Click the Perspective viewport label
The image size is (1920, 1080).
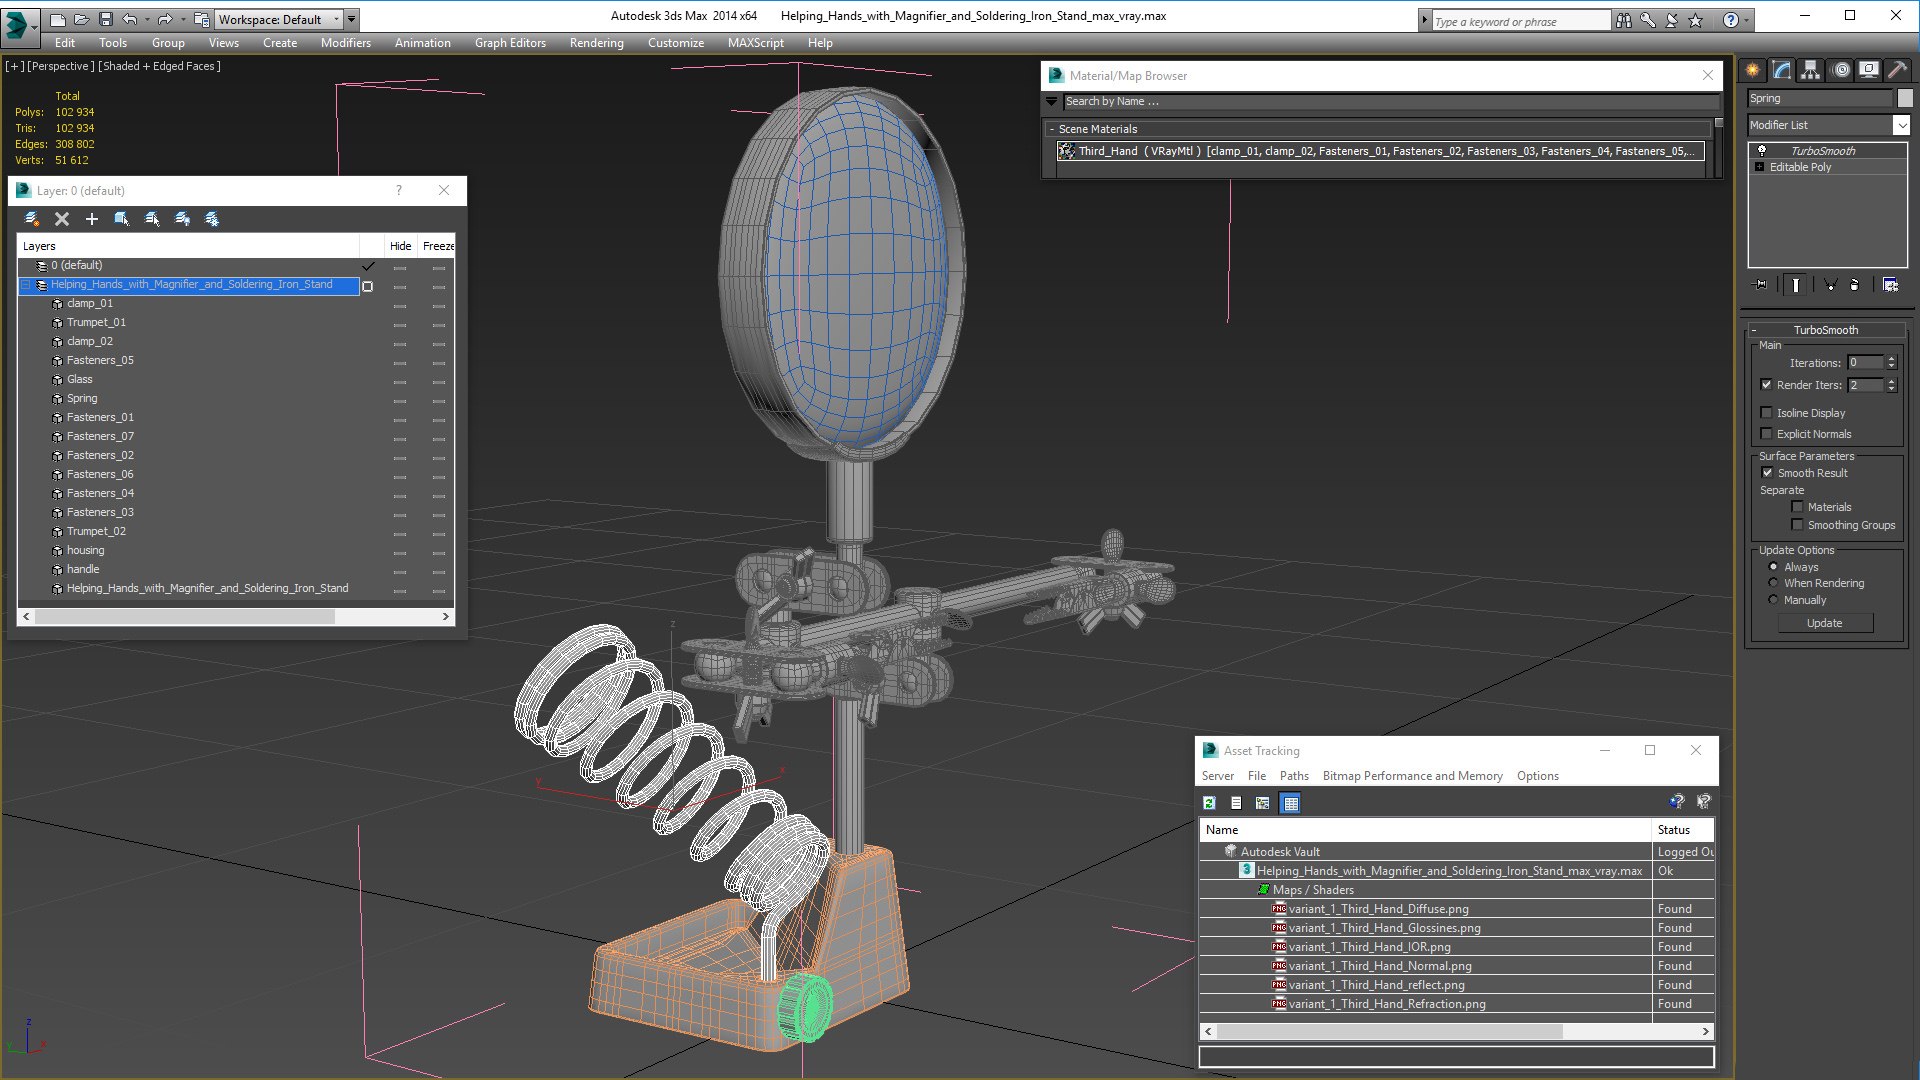[61, 66]
